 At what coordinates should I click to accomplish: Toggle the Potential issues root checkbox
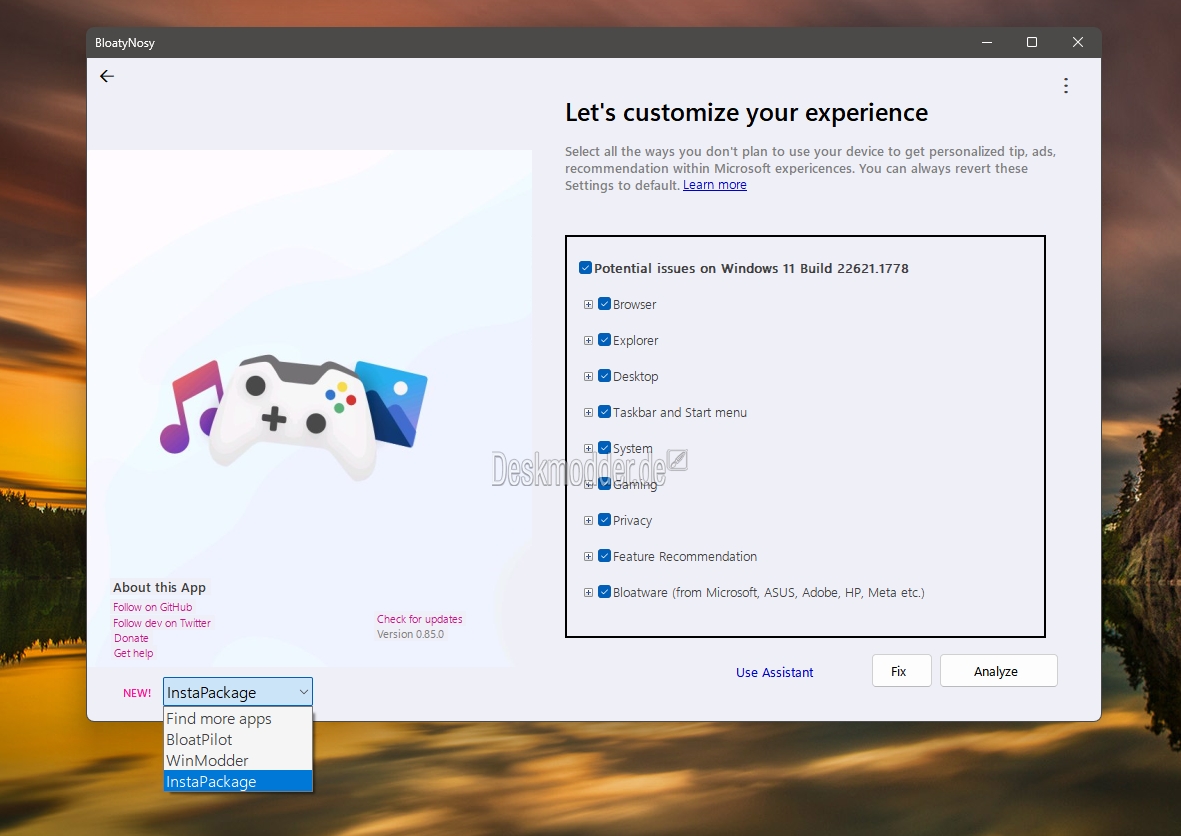pos(585,268)
